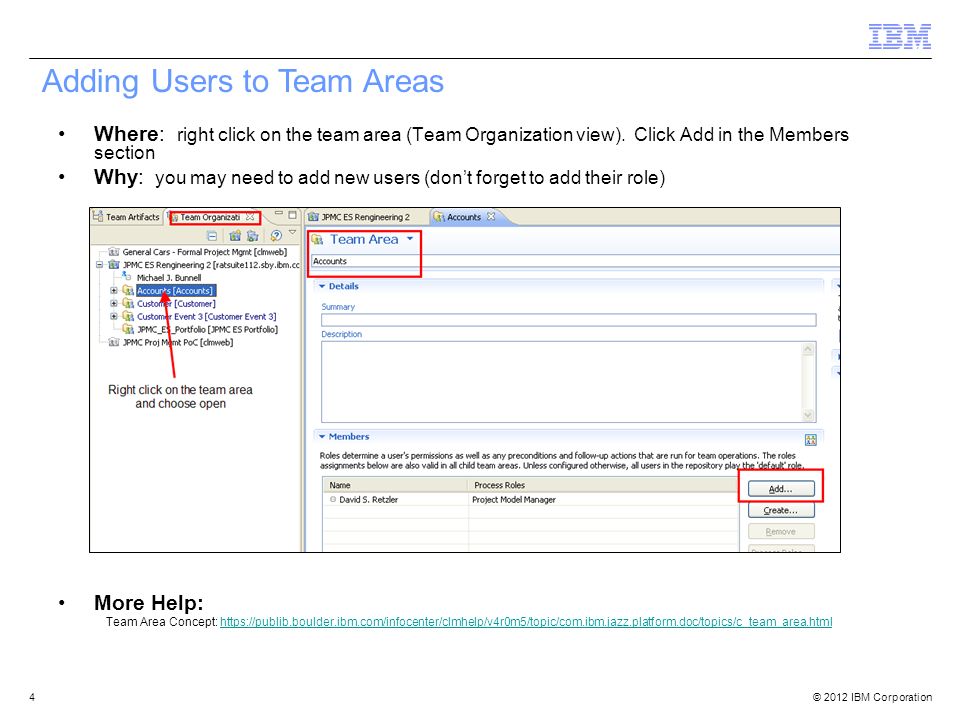960x720 pixels.
Task: Click the General Cars project icon
Action: coord(114,252)
